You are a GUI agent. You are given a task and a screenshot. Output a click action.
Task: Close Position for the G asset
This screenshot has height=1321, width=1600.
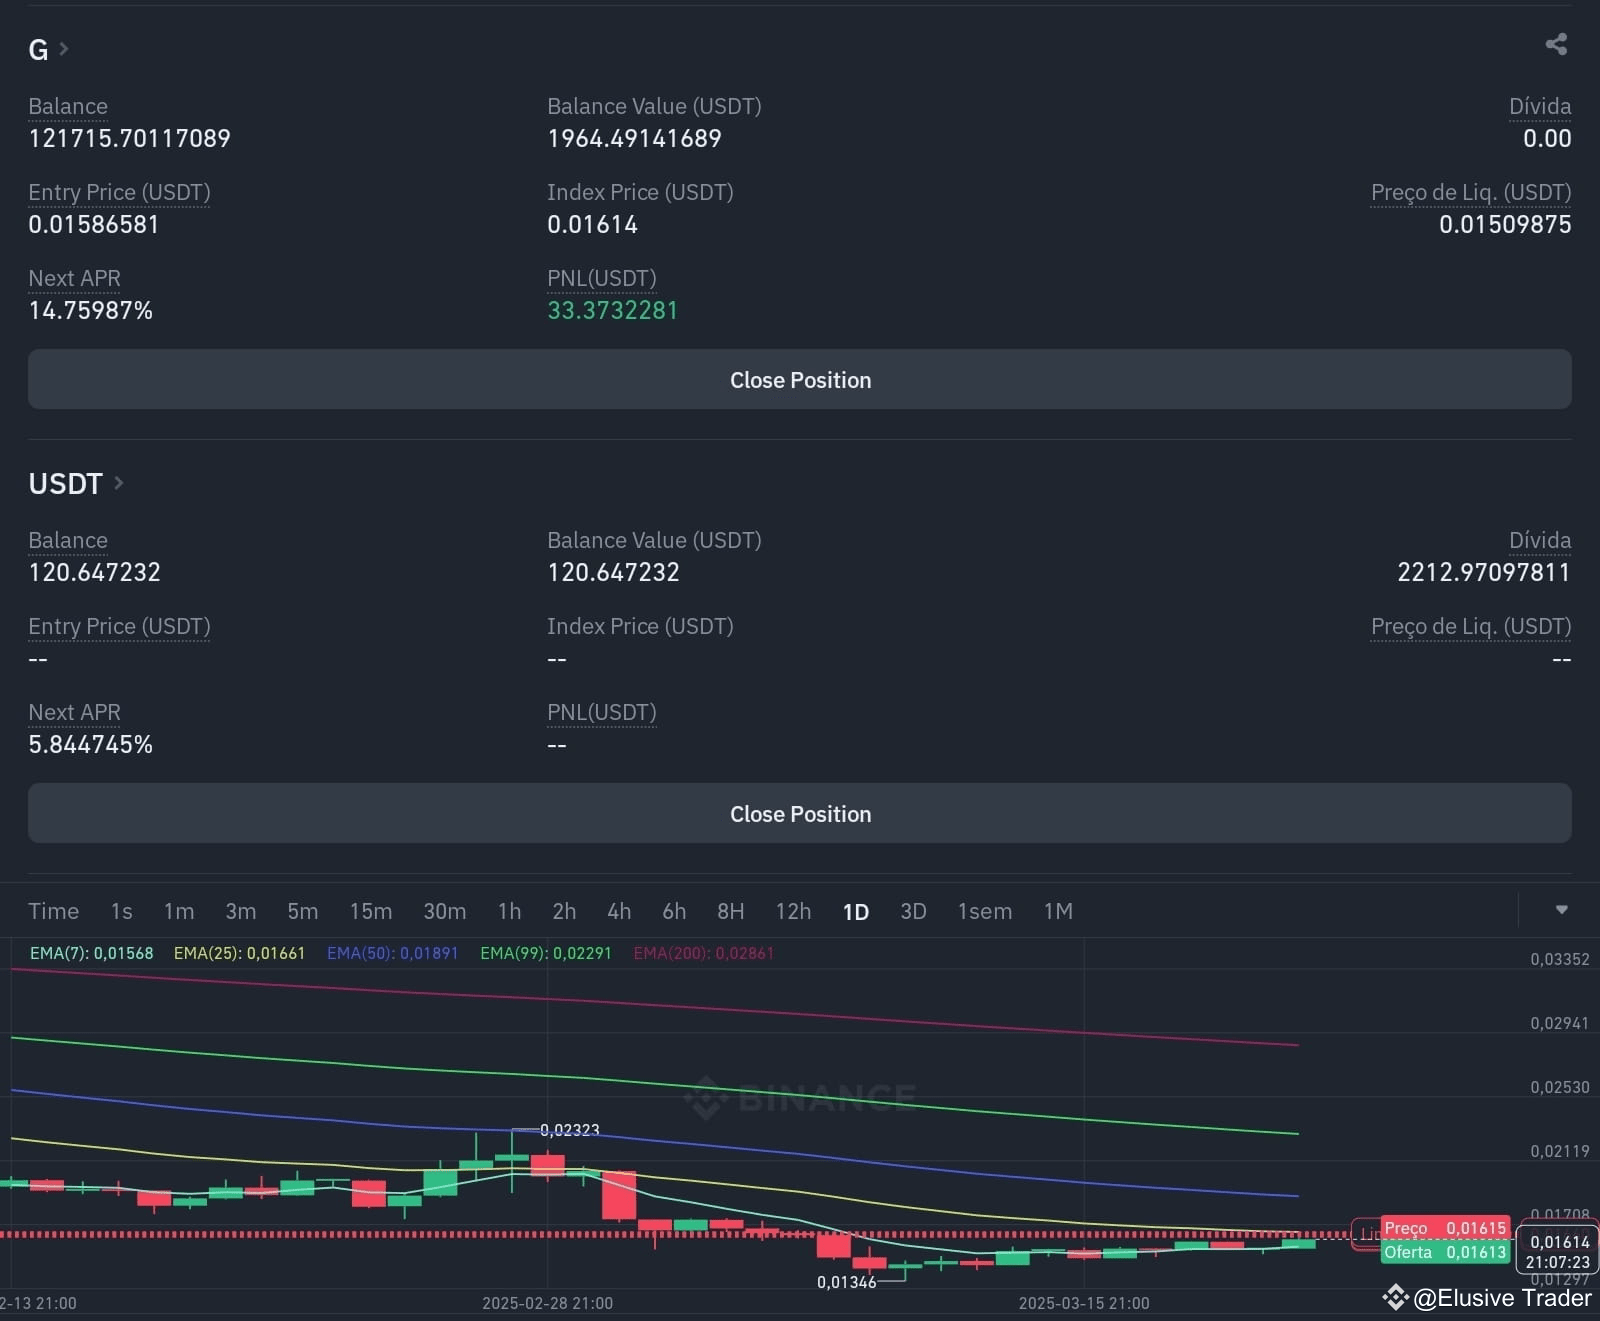tap(800, 379)
